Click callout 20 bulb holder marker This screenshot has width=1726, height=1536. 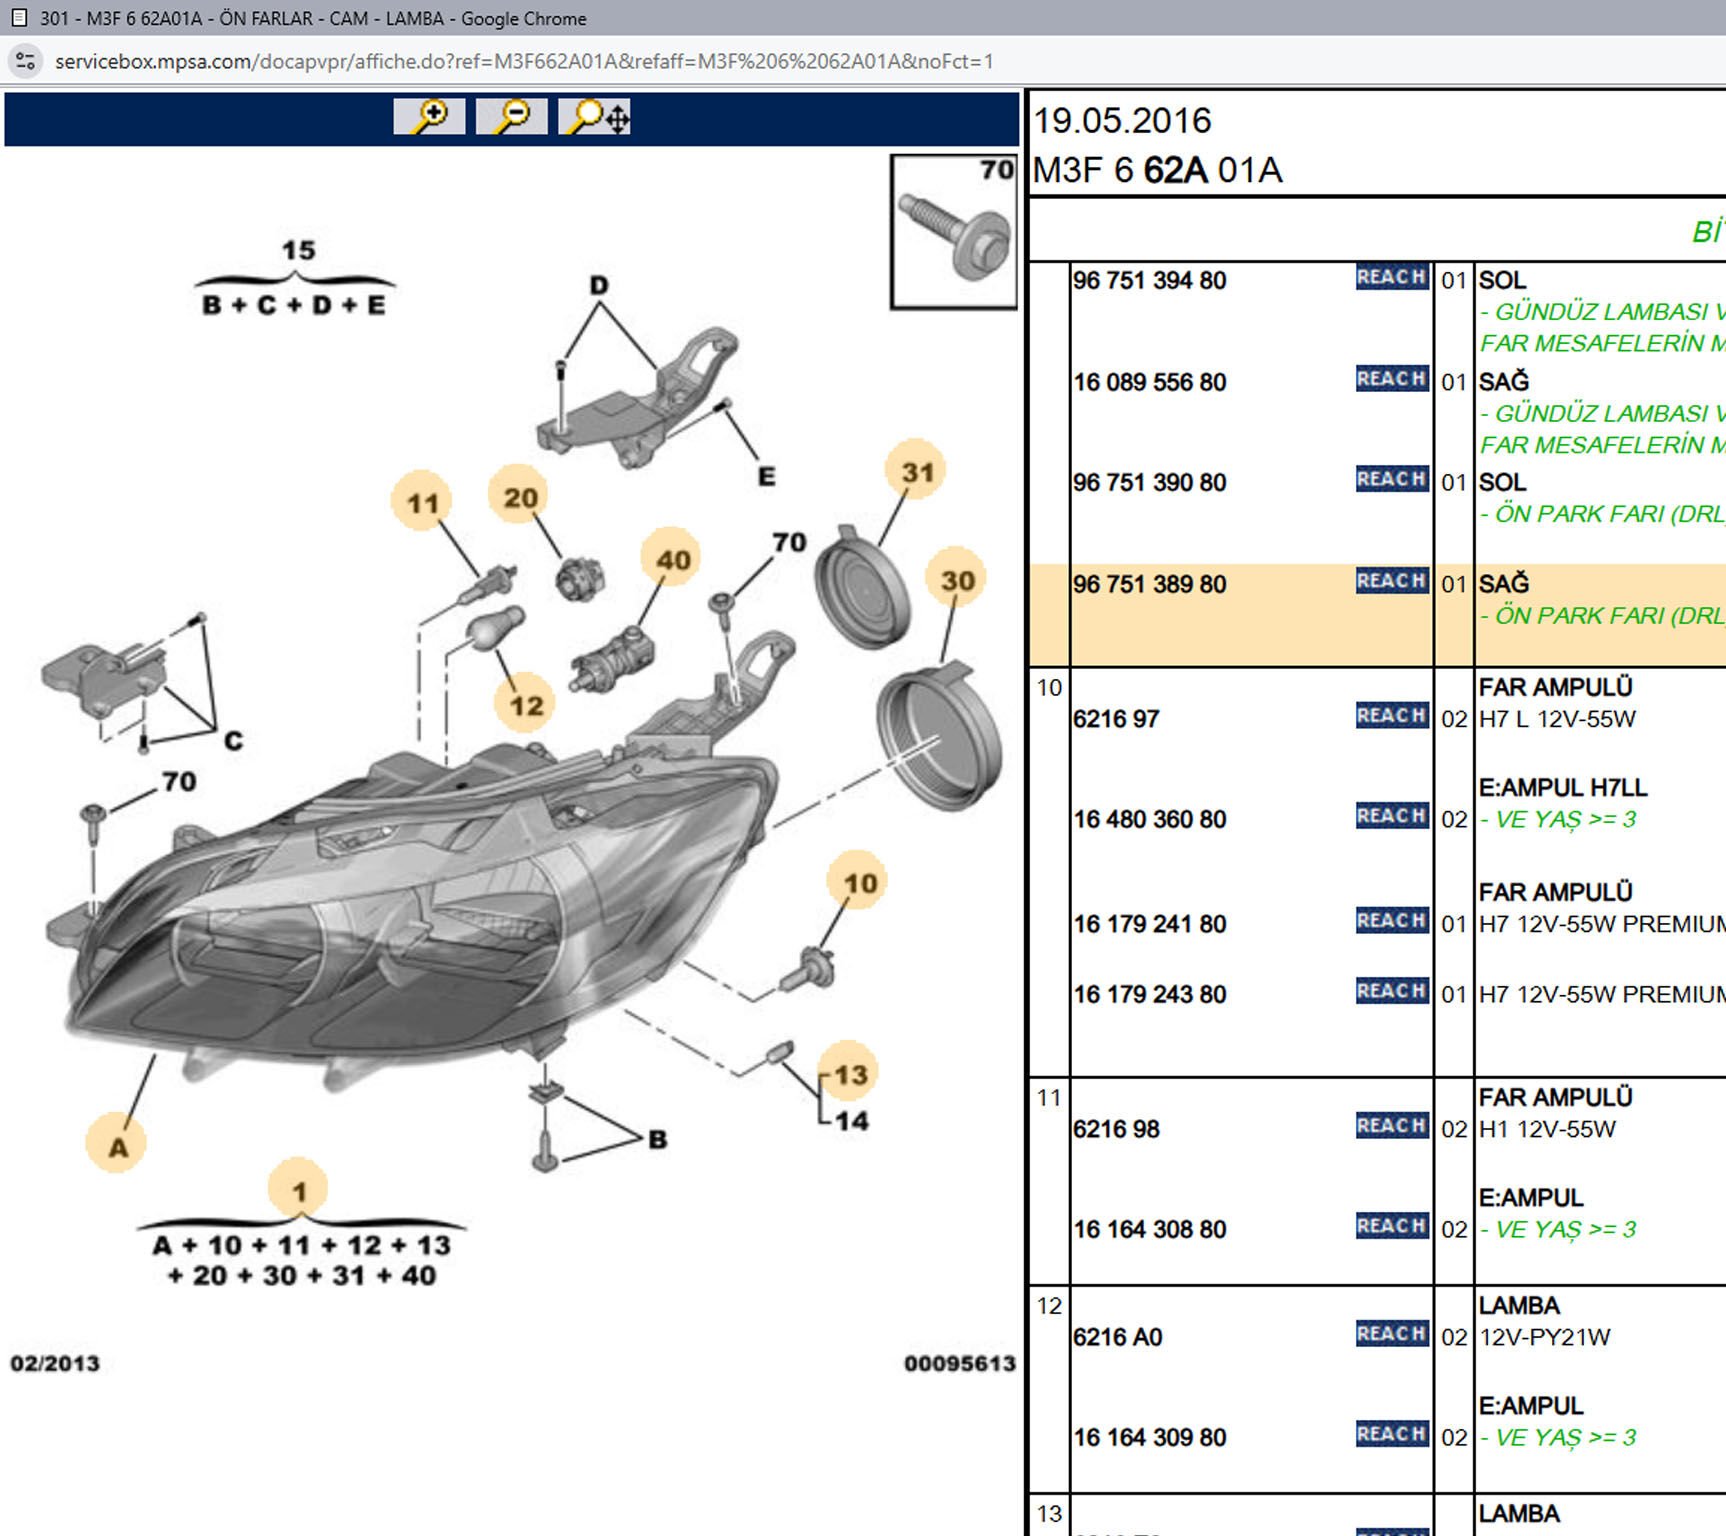[x=520, y=497]
